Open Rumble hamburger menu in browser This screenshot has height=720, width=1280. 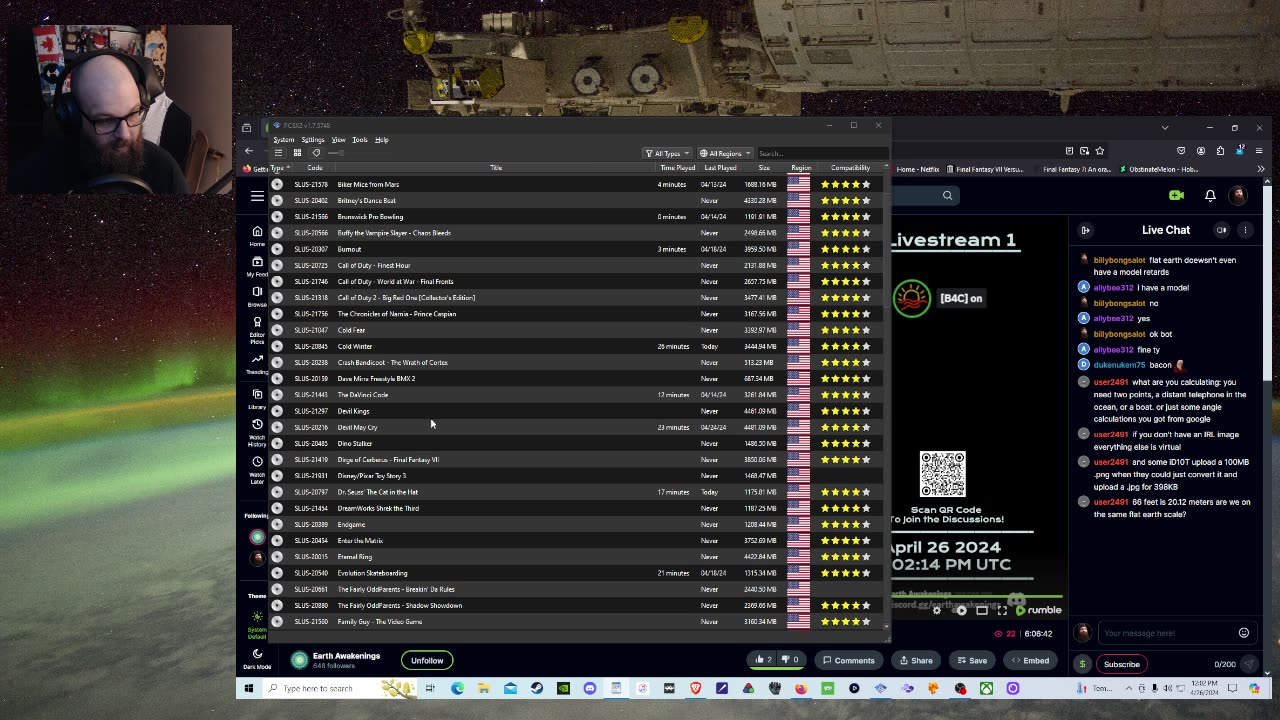coord(257,196)
